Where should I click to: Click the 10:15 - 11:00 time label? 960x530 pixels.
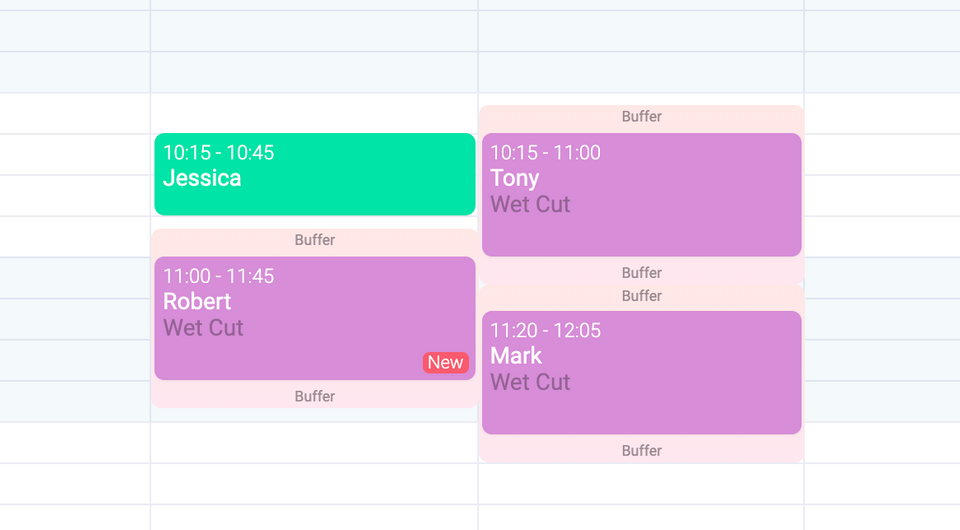(x=545, y=153)
